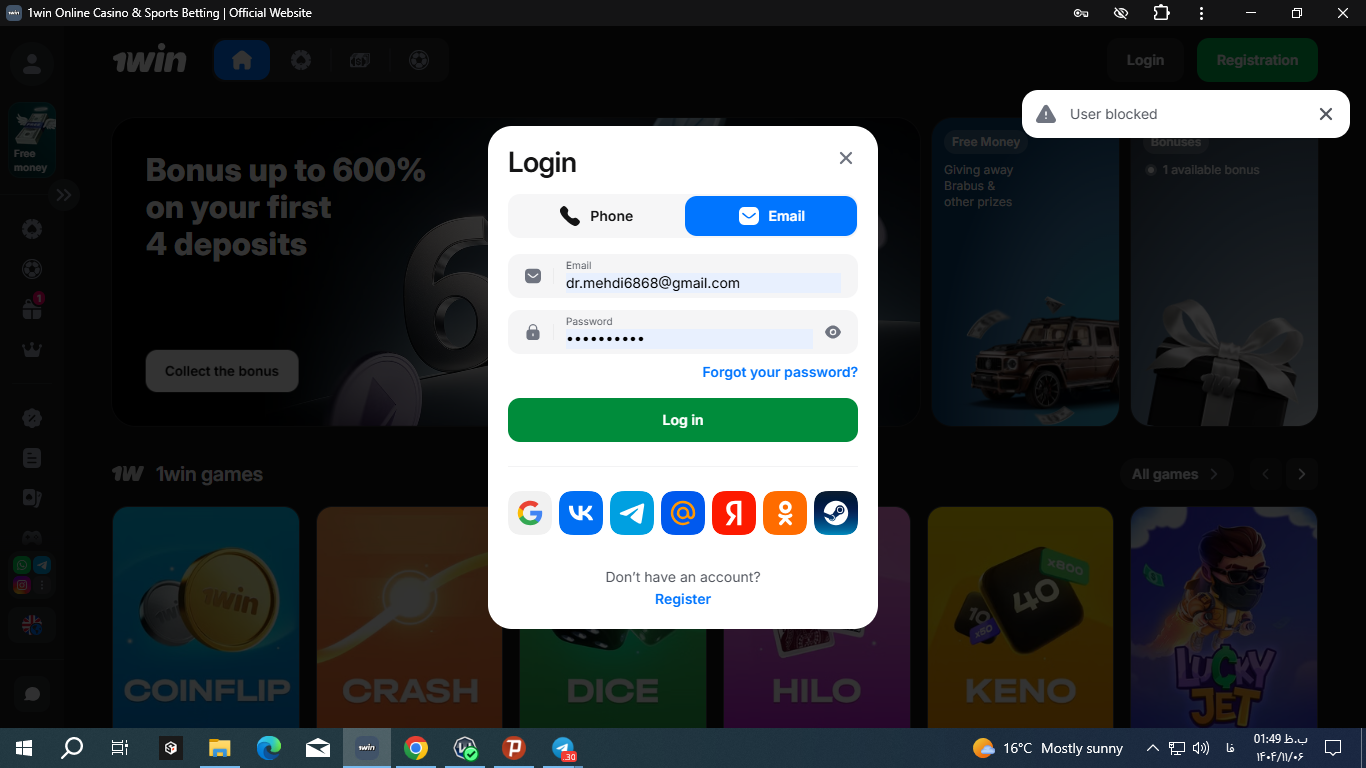Open the Forgot your password link
The image size is (1366, 768).
point(780,372)
